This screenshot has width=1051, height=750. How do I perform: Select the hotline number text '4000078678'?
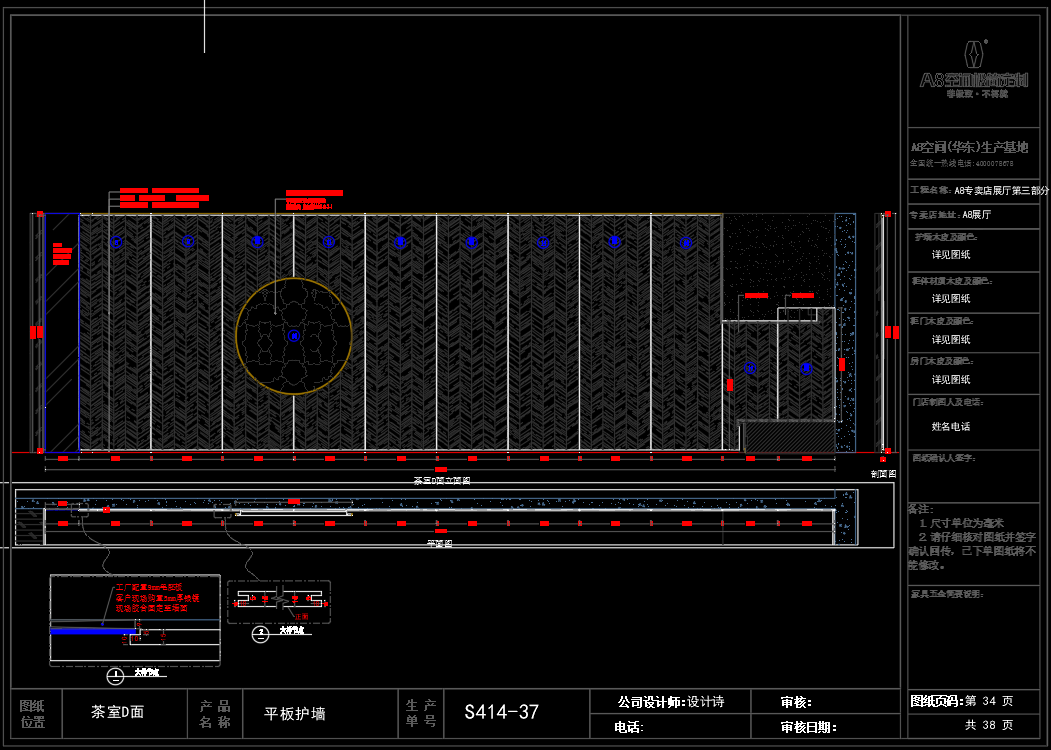[994, 164]
